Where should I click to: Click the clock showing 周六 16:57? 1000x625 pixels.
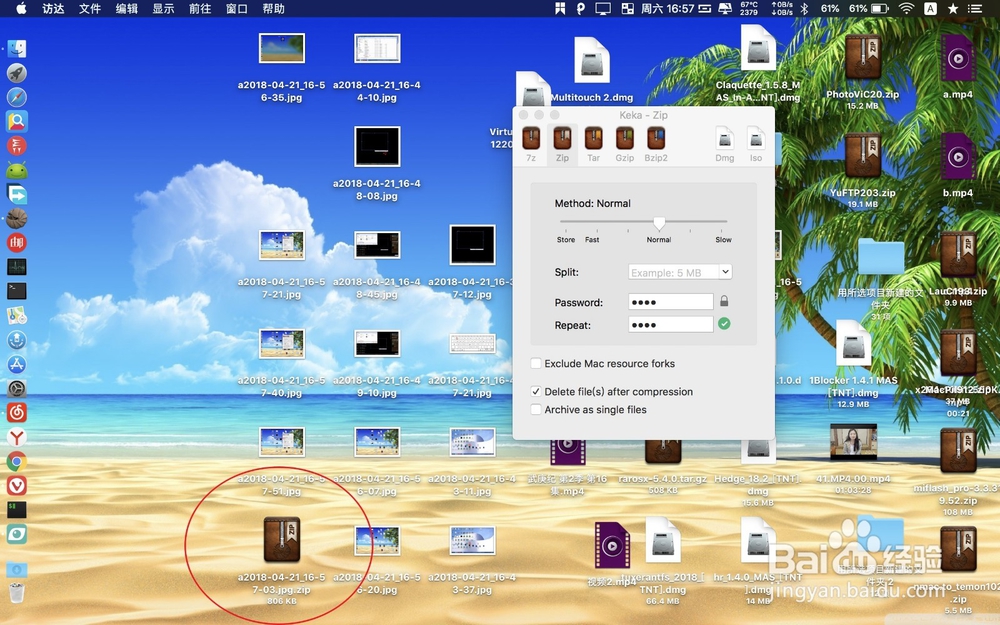[x=667, y=9]
